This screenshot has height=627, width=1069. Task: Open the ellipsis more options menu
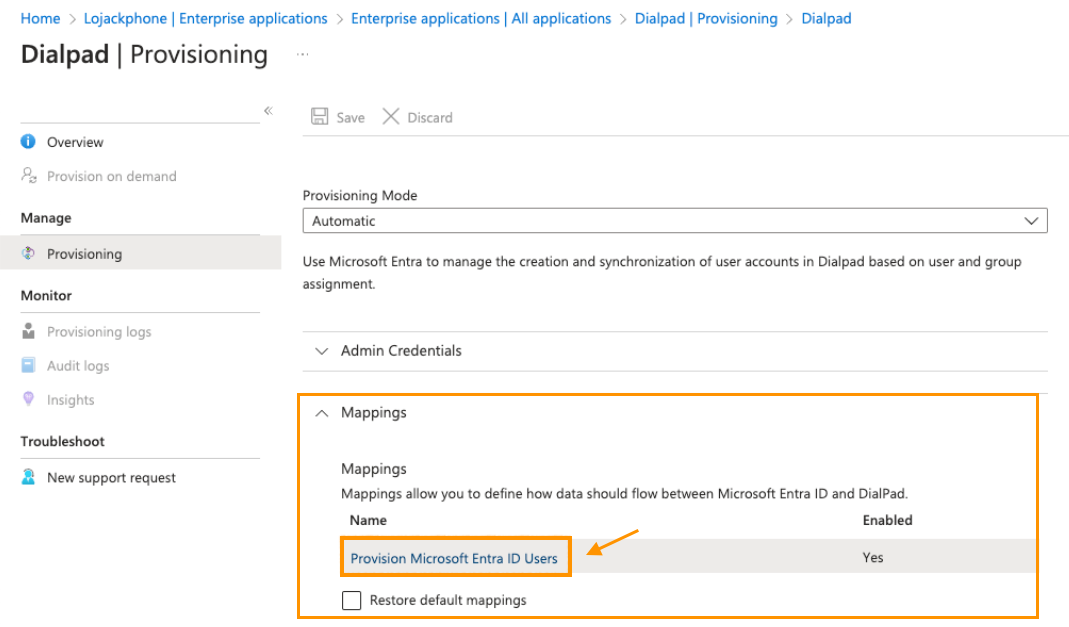(x=303, y=55)
